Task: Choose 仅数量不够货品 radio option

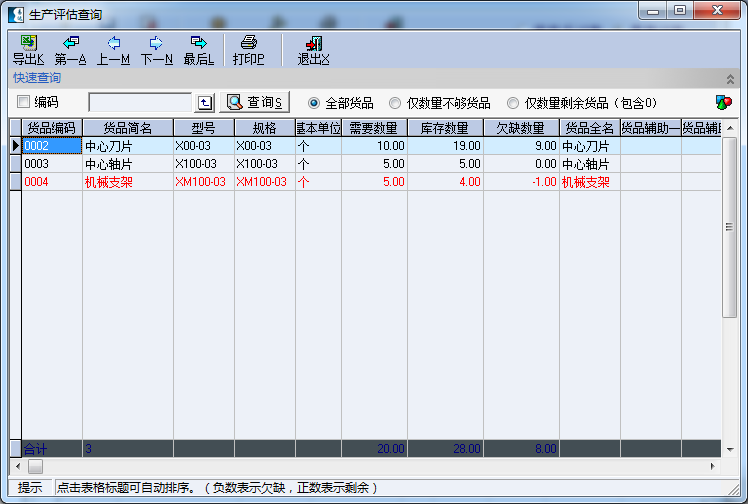Action: coord(396,103)
